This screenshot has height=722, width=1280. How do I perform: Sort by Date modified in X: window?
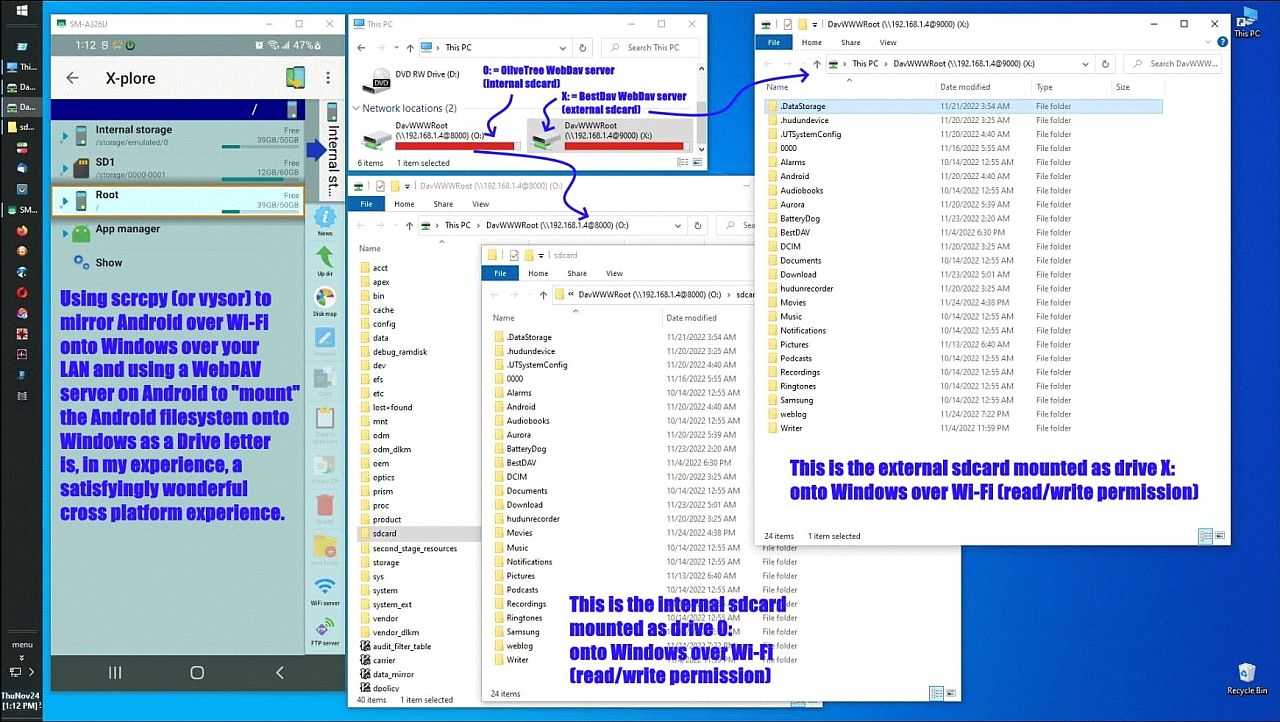(x=965, y=87)
